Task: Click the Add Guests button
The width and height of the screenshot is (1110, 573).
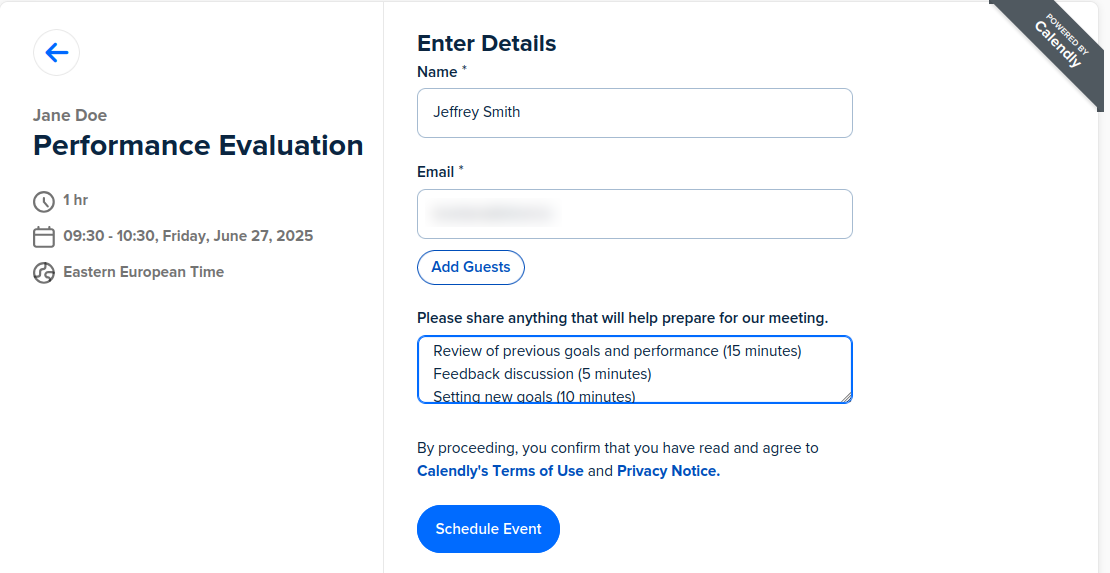Action: [471, 267]
